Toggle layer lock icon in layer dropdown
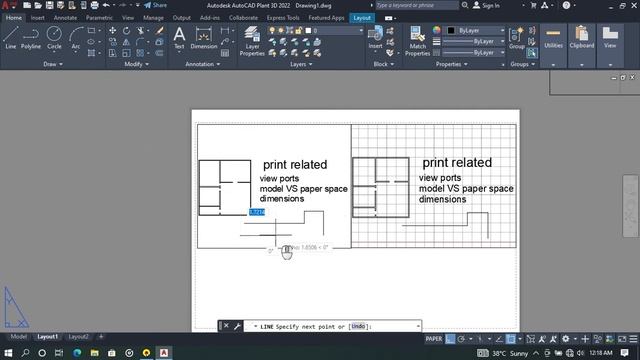The image size is (640, 360). [299, 31]
